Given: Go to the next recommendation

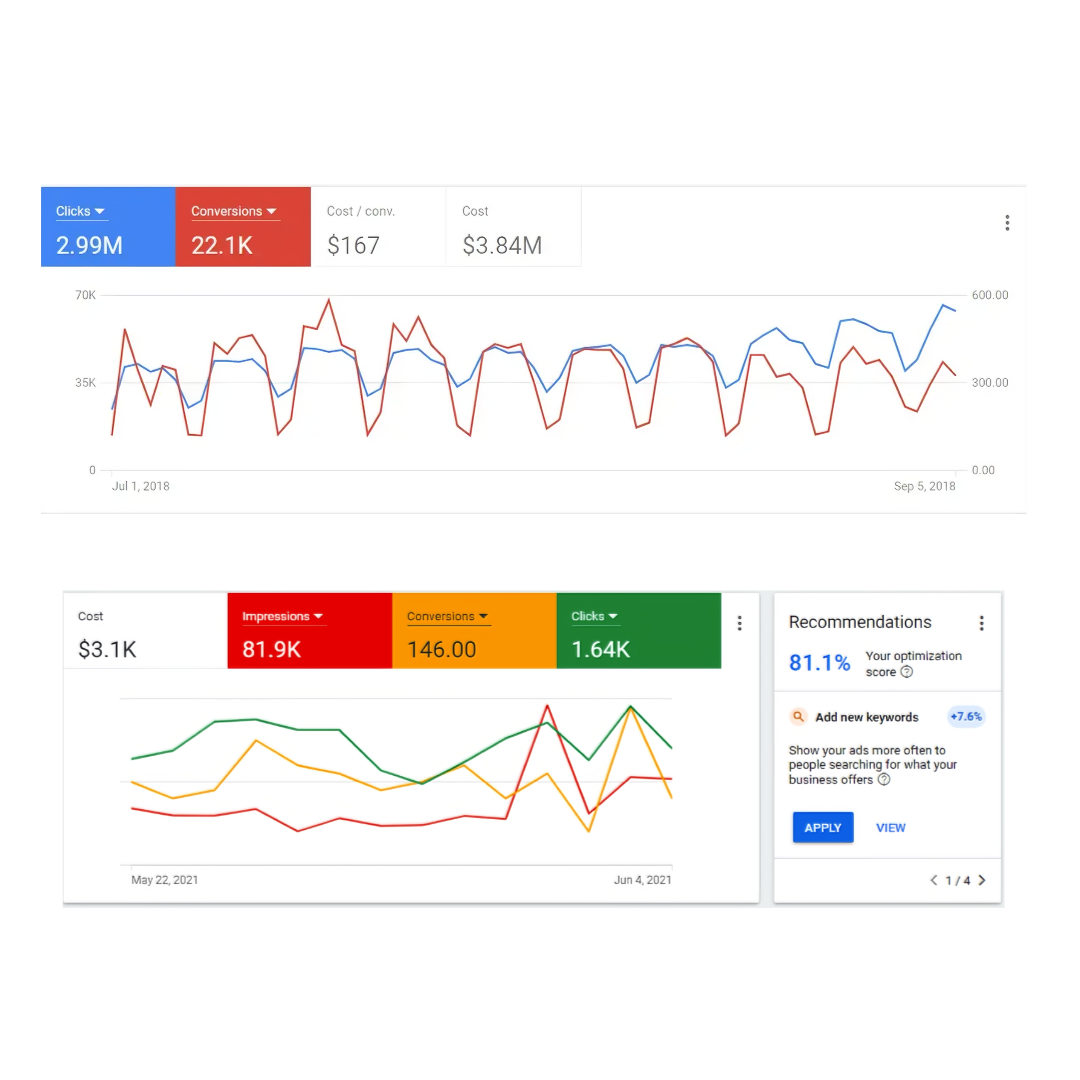Looking at the screenshot, I should [x=982, y=881].
